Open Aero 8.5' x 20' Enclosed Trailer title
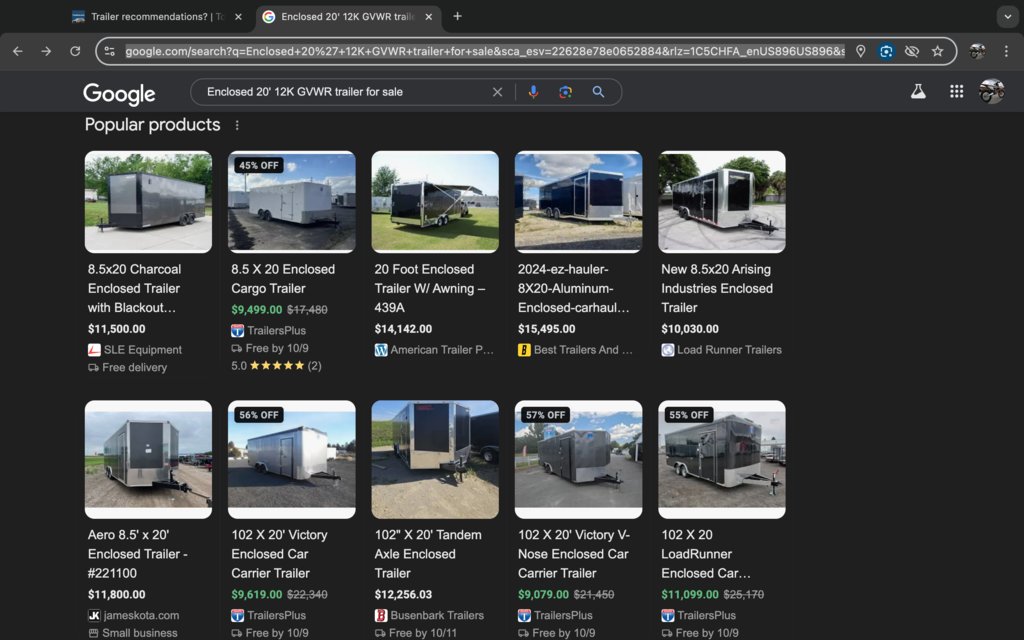The width and height of the screenshot is (1024, 640). coord(138,554)
